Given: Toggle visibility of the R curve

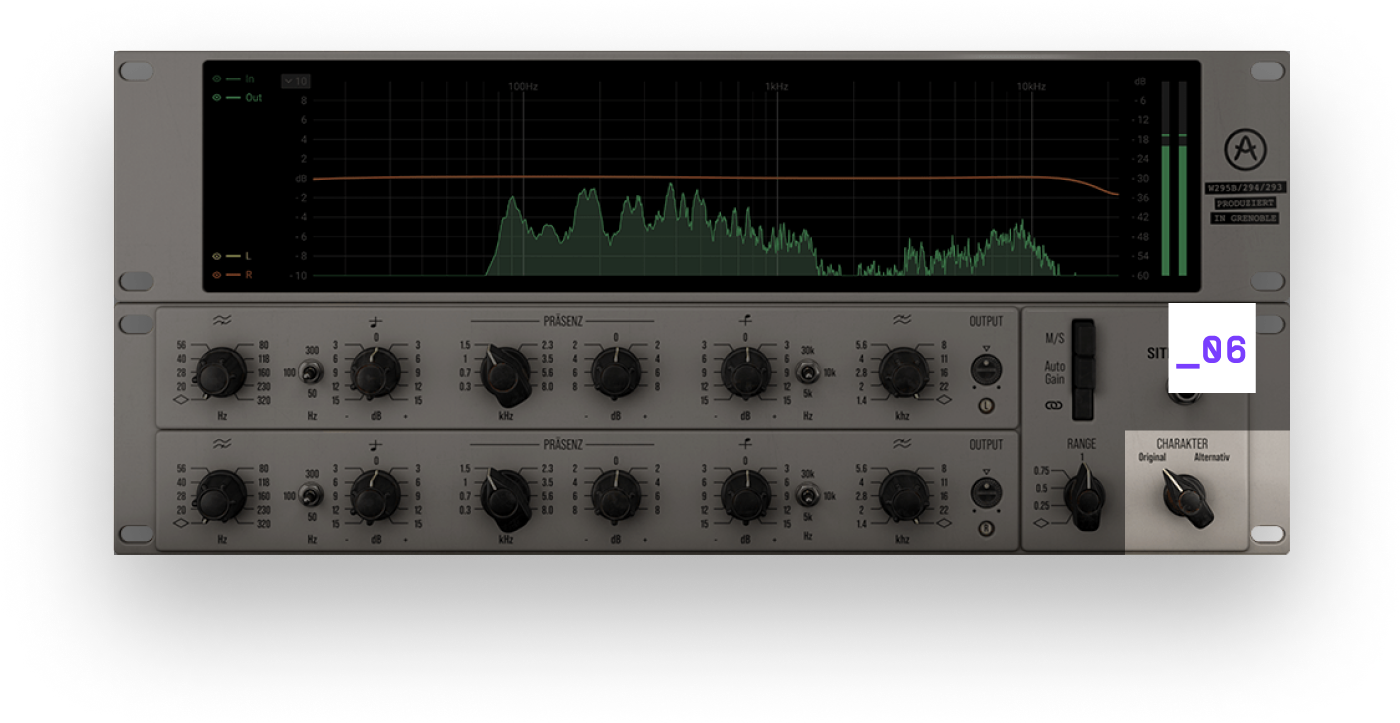Looking at the screenshot, I should (x=216, y=274).
